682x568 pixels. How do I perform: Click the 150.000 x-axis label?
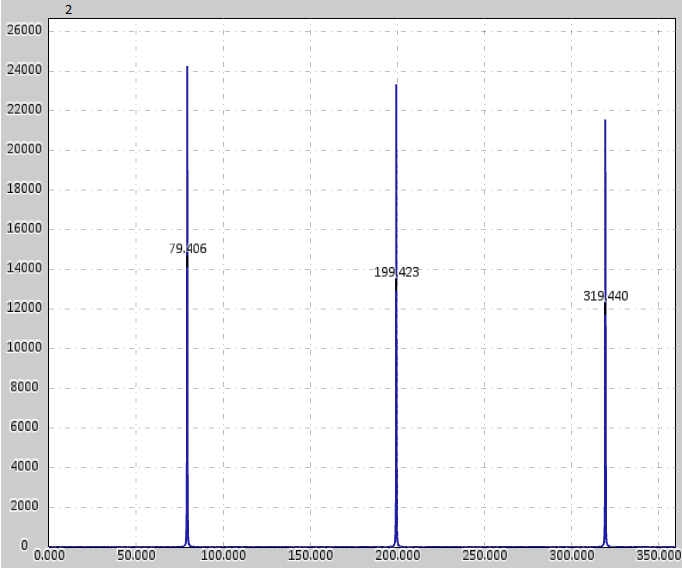309,553
